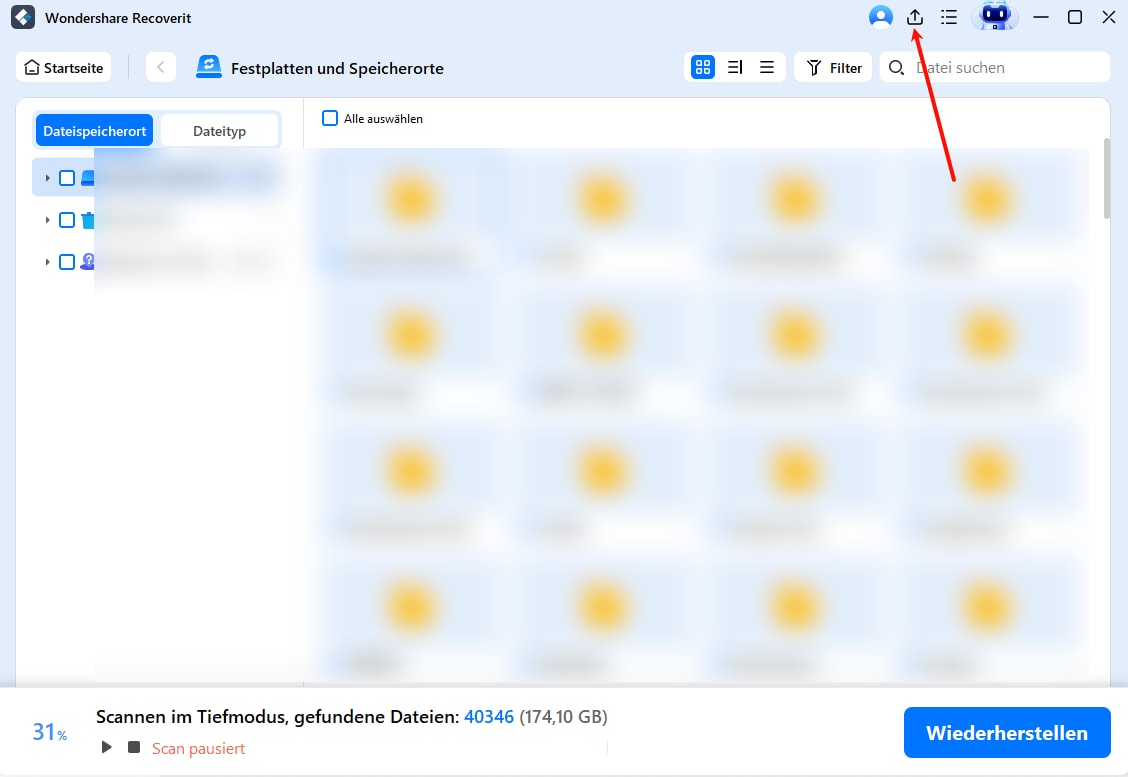The image size is (1128, 777).
Task: Open the AI robot assistant
Action: click(995, 16)
